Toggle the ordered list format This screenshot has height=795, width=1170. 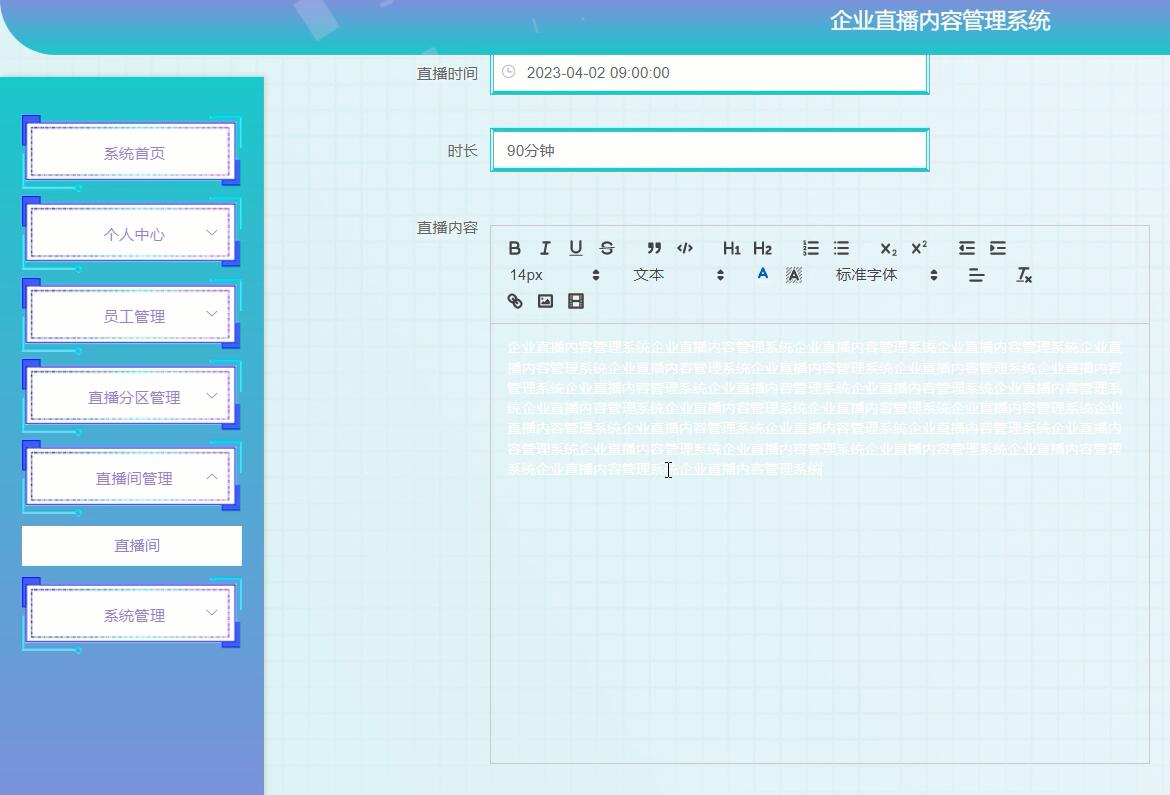(x=810, y=248)
